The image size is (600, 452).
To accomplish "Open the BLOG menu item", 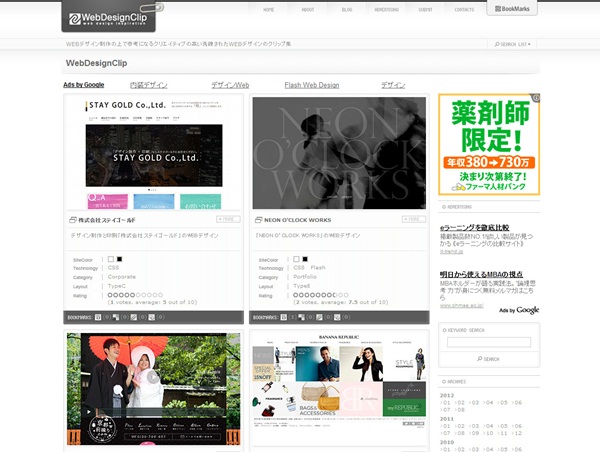I will point(347,10).
